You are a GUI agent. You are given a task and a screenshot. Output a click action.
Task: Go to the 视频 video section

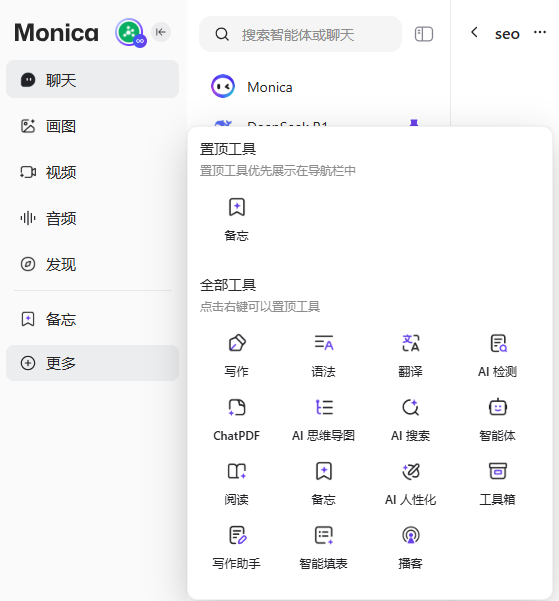[92, 172]
